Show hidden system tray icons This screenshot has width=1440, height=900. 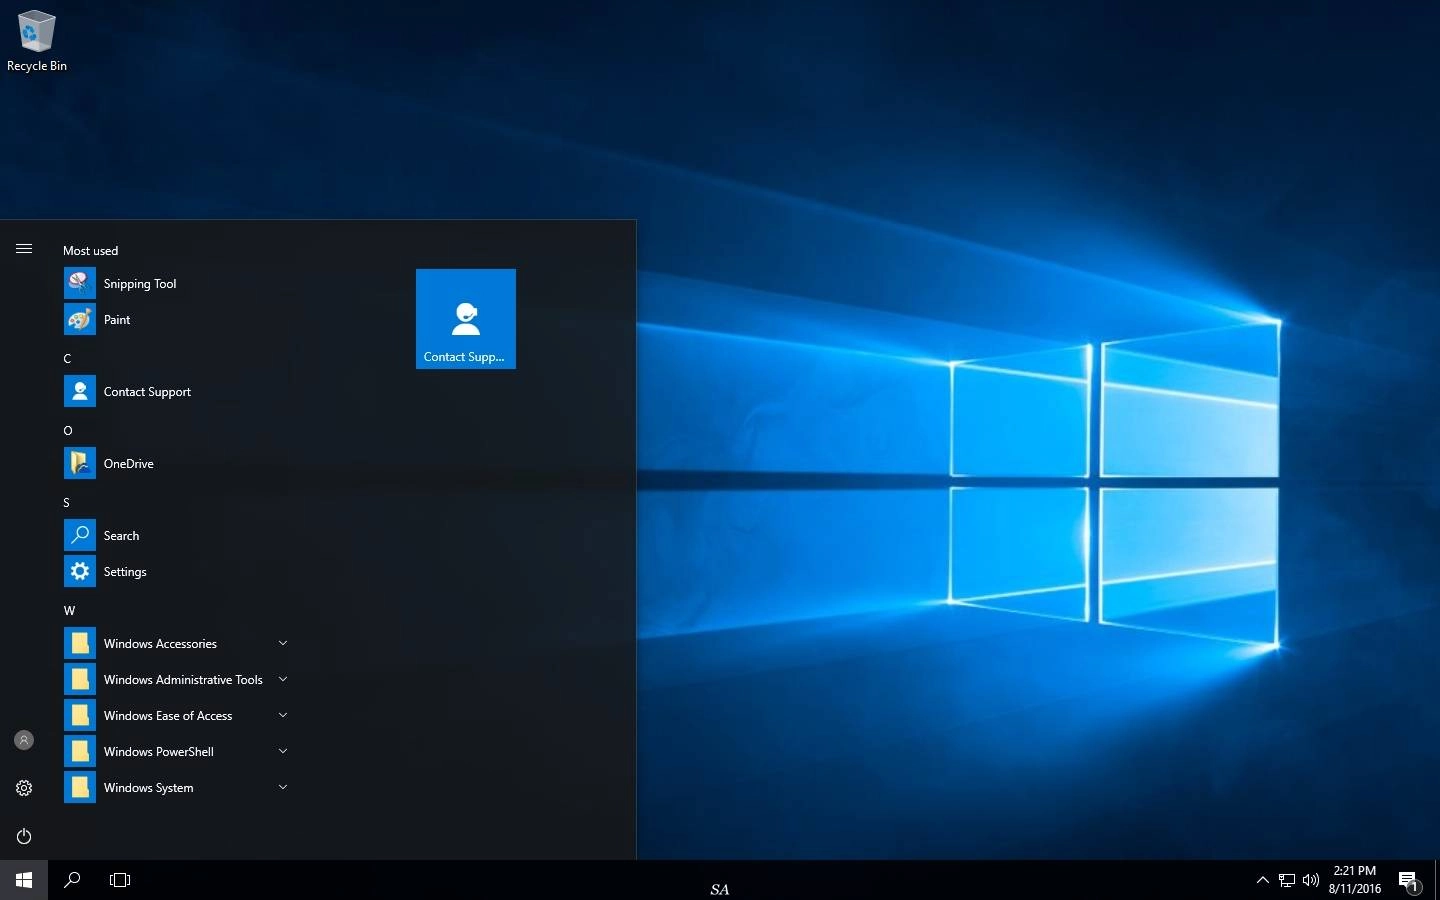tap(1262, 880)
